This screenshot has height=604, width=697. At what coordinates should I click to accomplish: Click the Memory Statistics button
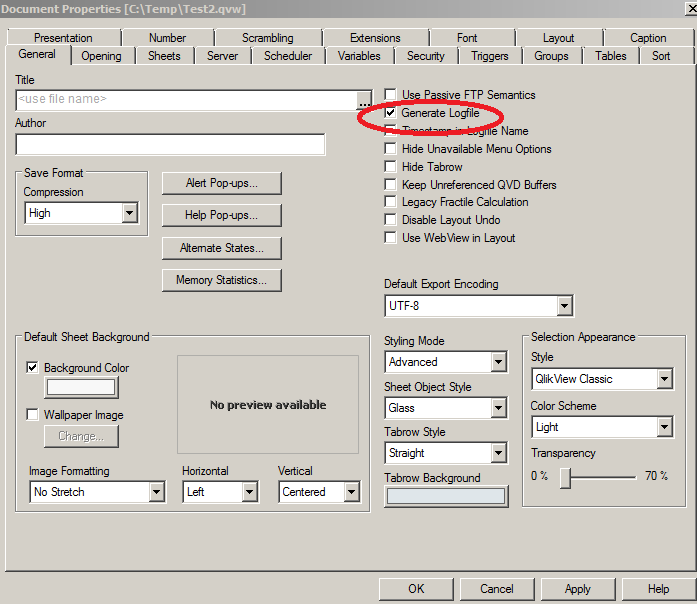click(x=222, y=280)
